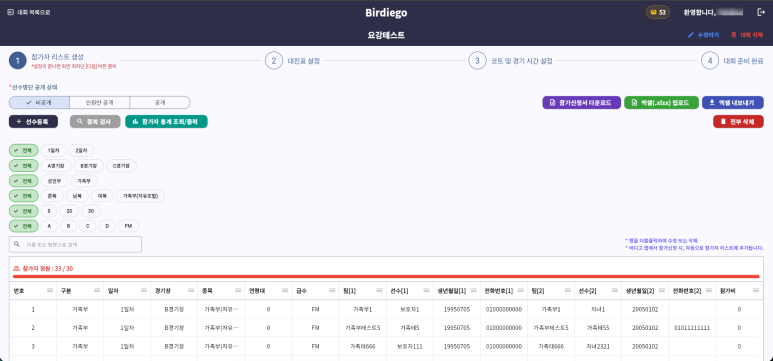
Task: Open 종목 column menu icon
Action: click(239, 291)
